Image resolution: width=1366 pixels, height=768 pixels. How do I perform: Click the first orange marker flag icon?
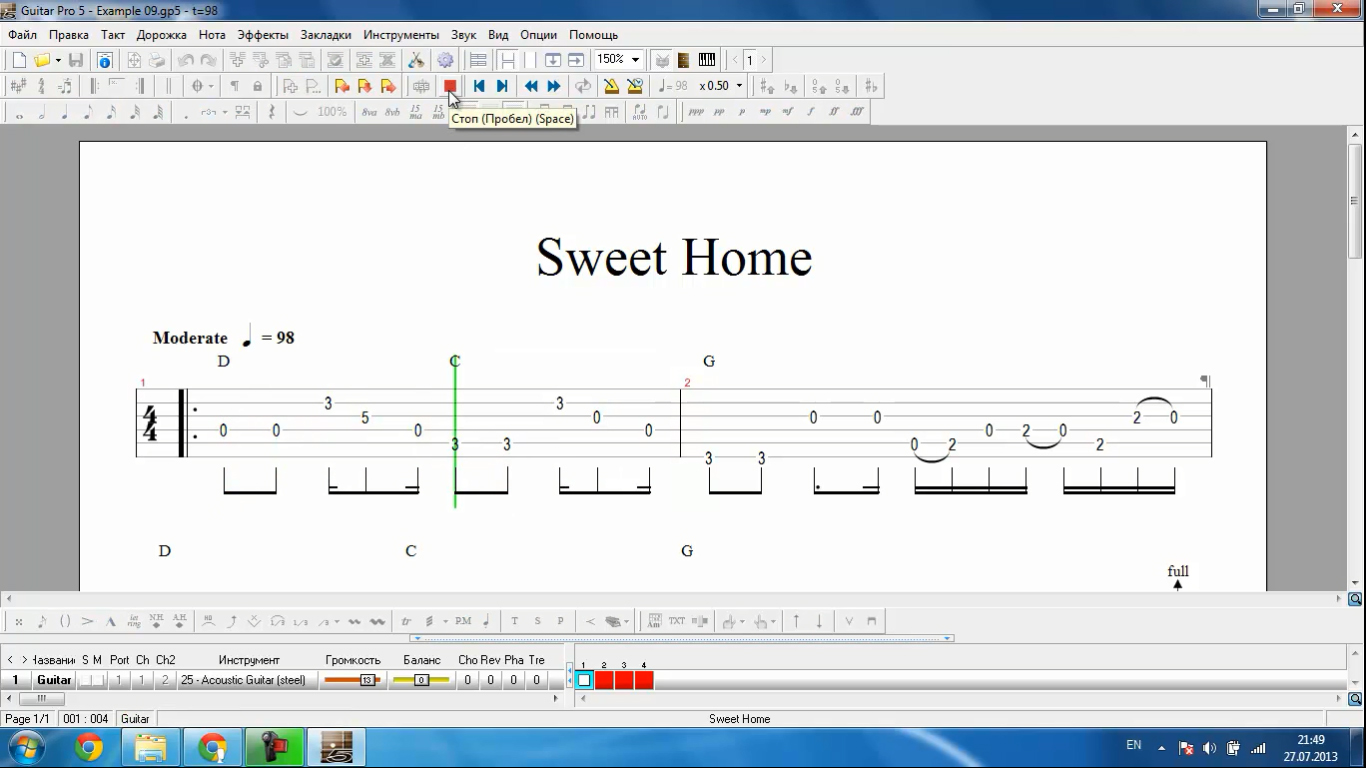coord(342,86)
